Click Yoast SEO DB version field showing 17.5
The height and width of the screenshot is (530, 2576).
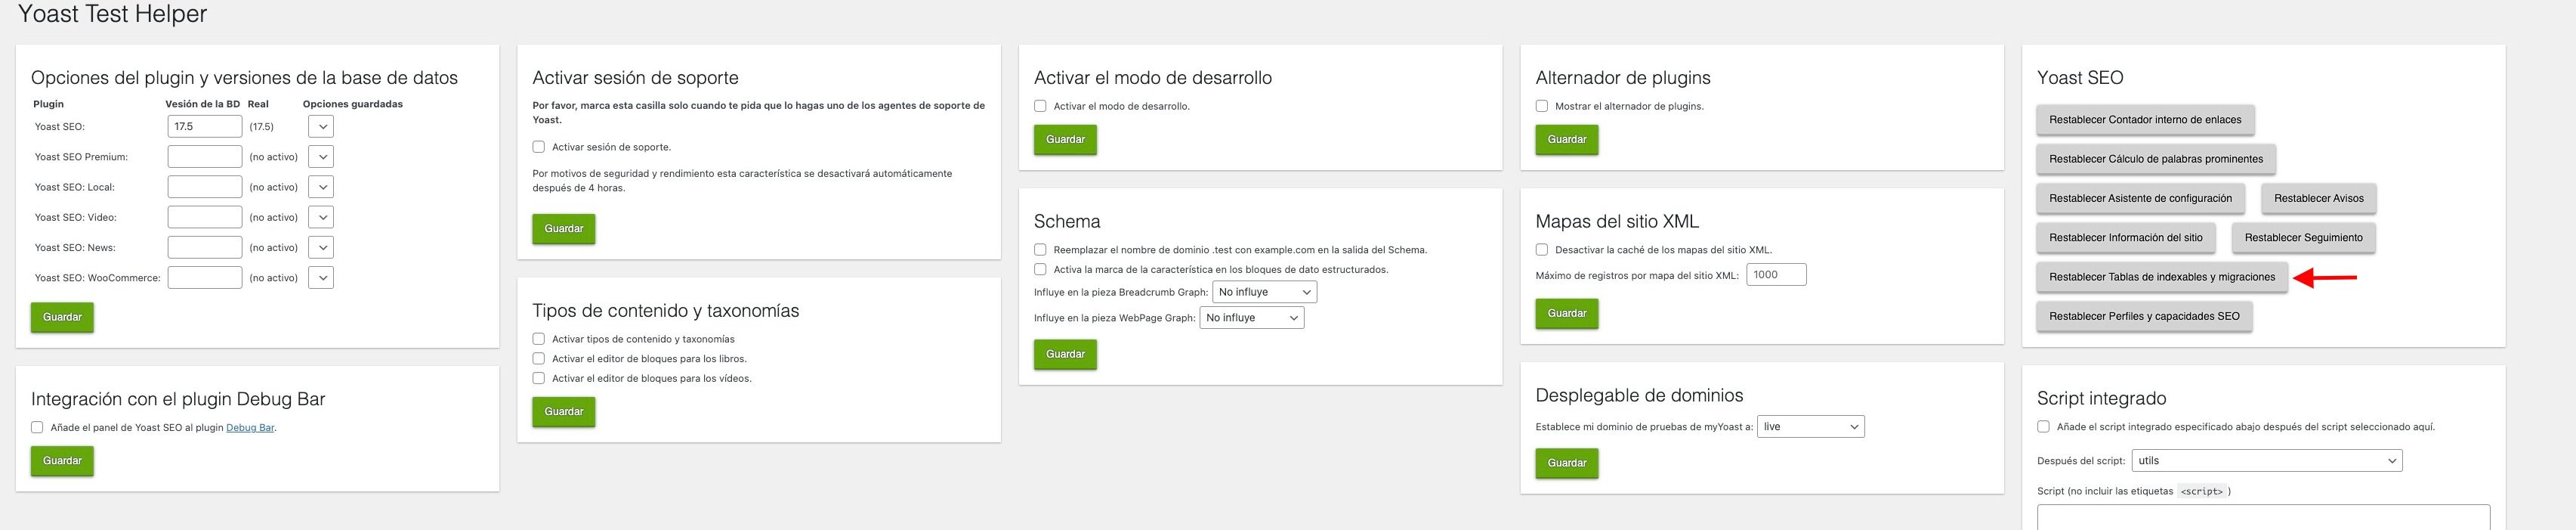point(205,127)
